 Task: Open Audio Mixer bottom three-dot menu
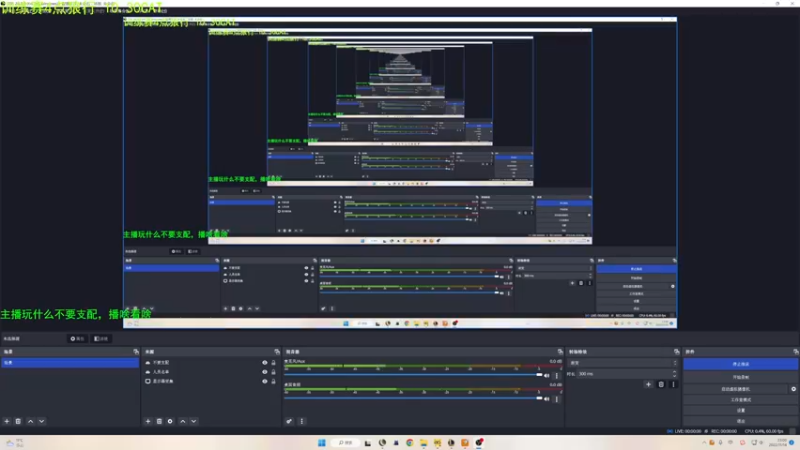[302, 421]
